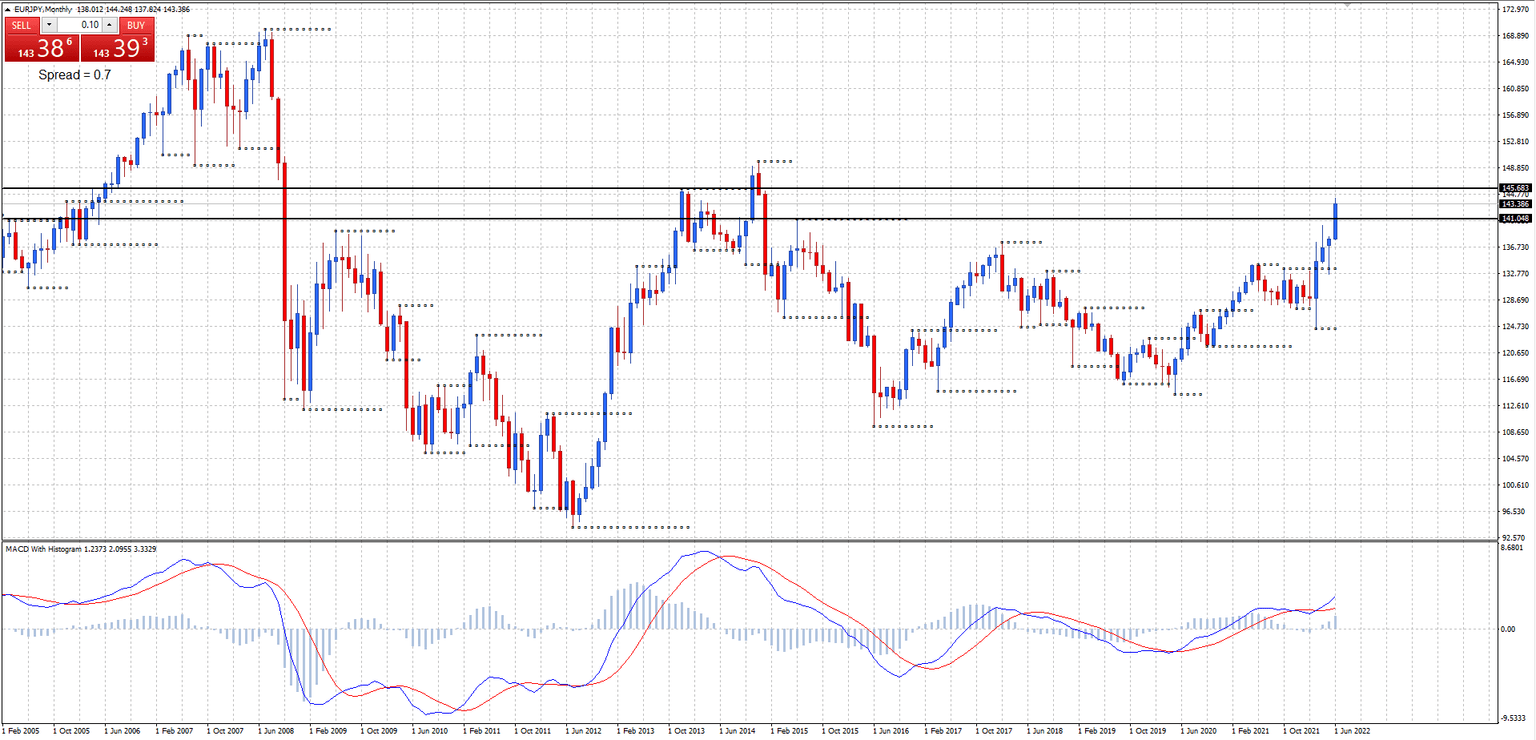1536x740 pixels.
Task: Click the 1 Jun 2016 date label
Action: 891,731
